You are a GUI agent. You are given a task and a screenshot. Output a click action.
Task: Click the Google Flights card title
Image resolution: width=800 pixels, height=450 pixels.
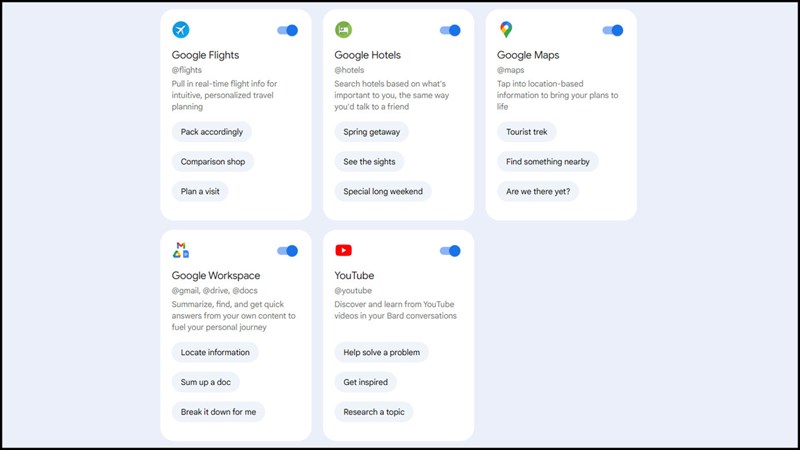pyautogui.click(x=205, y=55)
